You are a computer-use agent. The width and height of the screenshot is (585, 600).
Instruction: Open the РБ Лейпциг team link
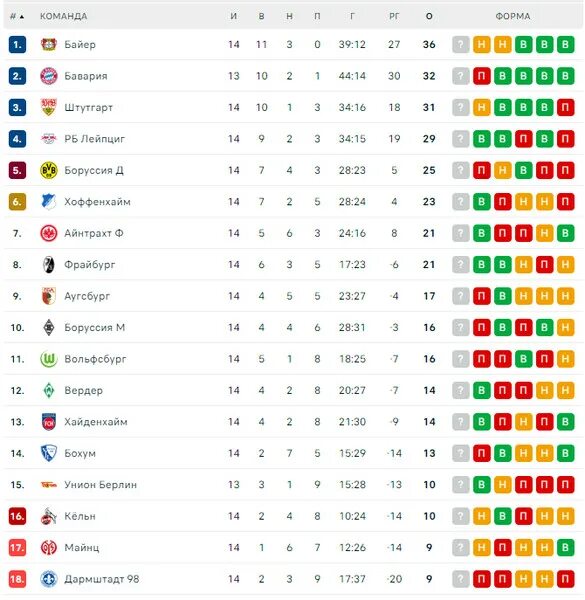click(x=95, y=139)
